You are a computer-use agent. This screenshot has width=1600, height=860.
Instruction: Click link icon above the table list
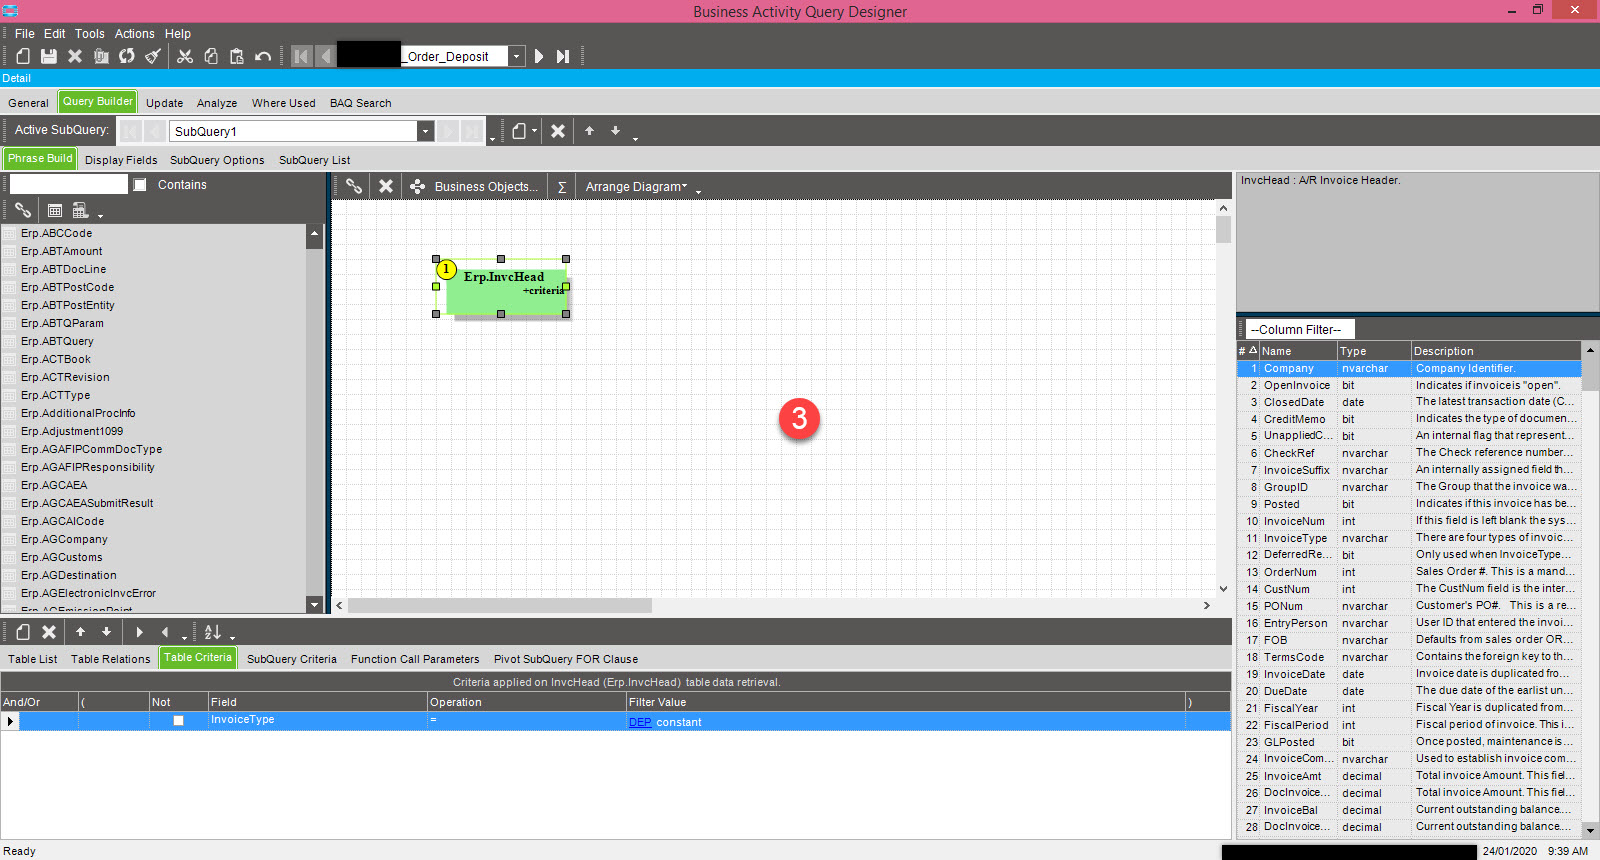(x=23, y=210)
